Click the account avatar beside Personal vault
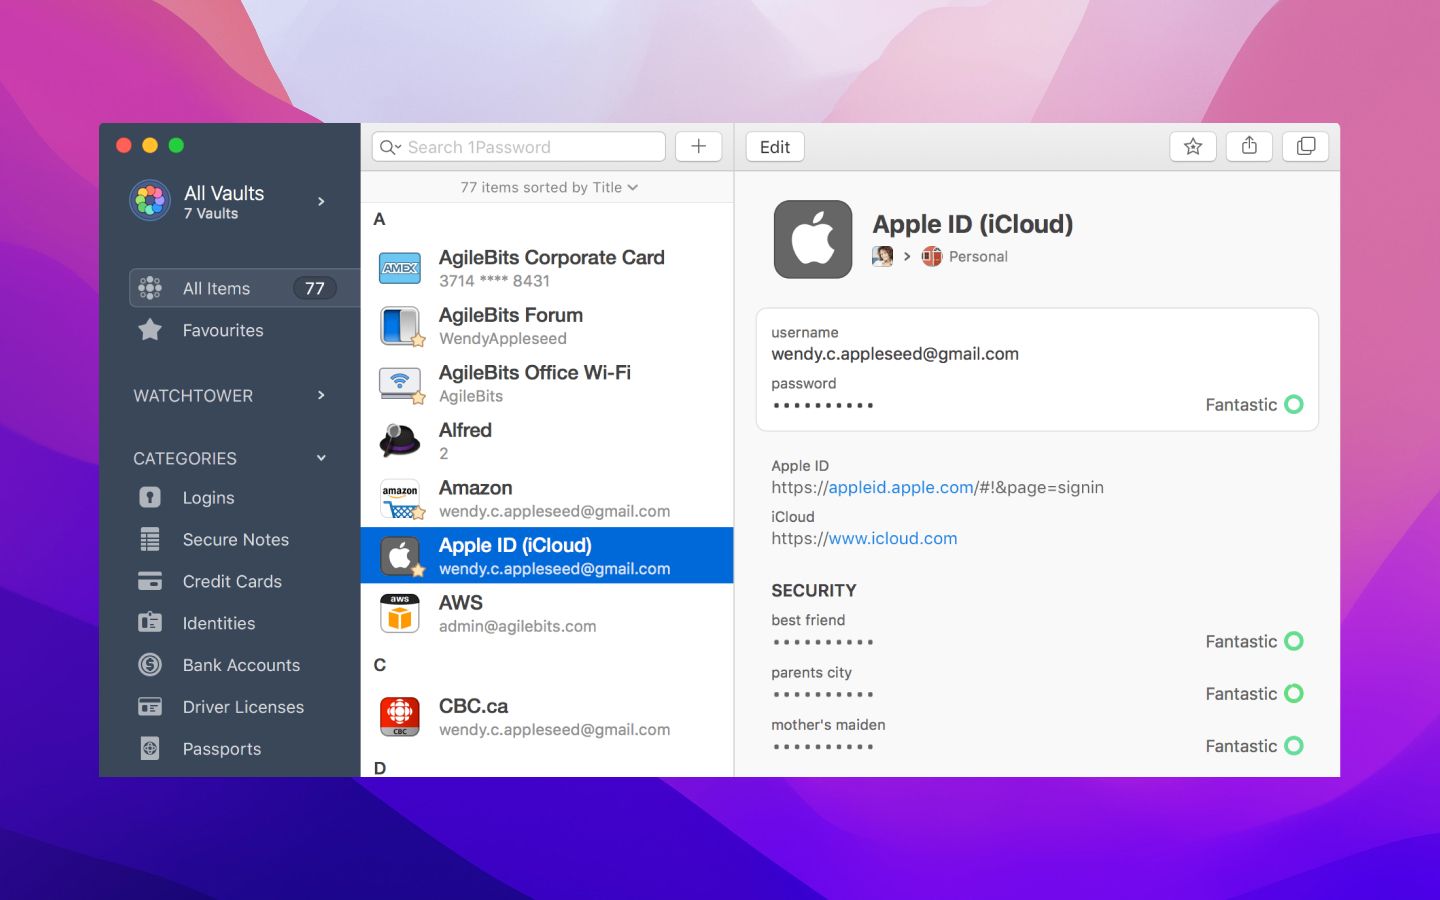This screenshot has height=900, width=1440. click(x=882, y=256)
